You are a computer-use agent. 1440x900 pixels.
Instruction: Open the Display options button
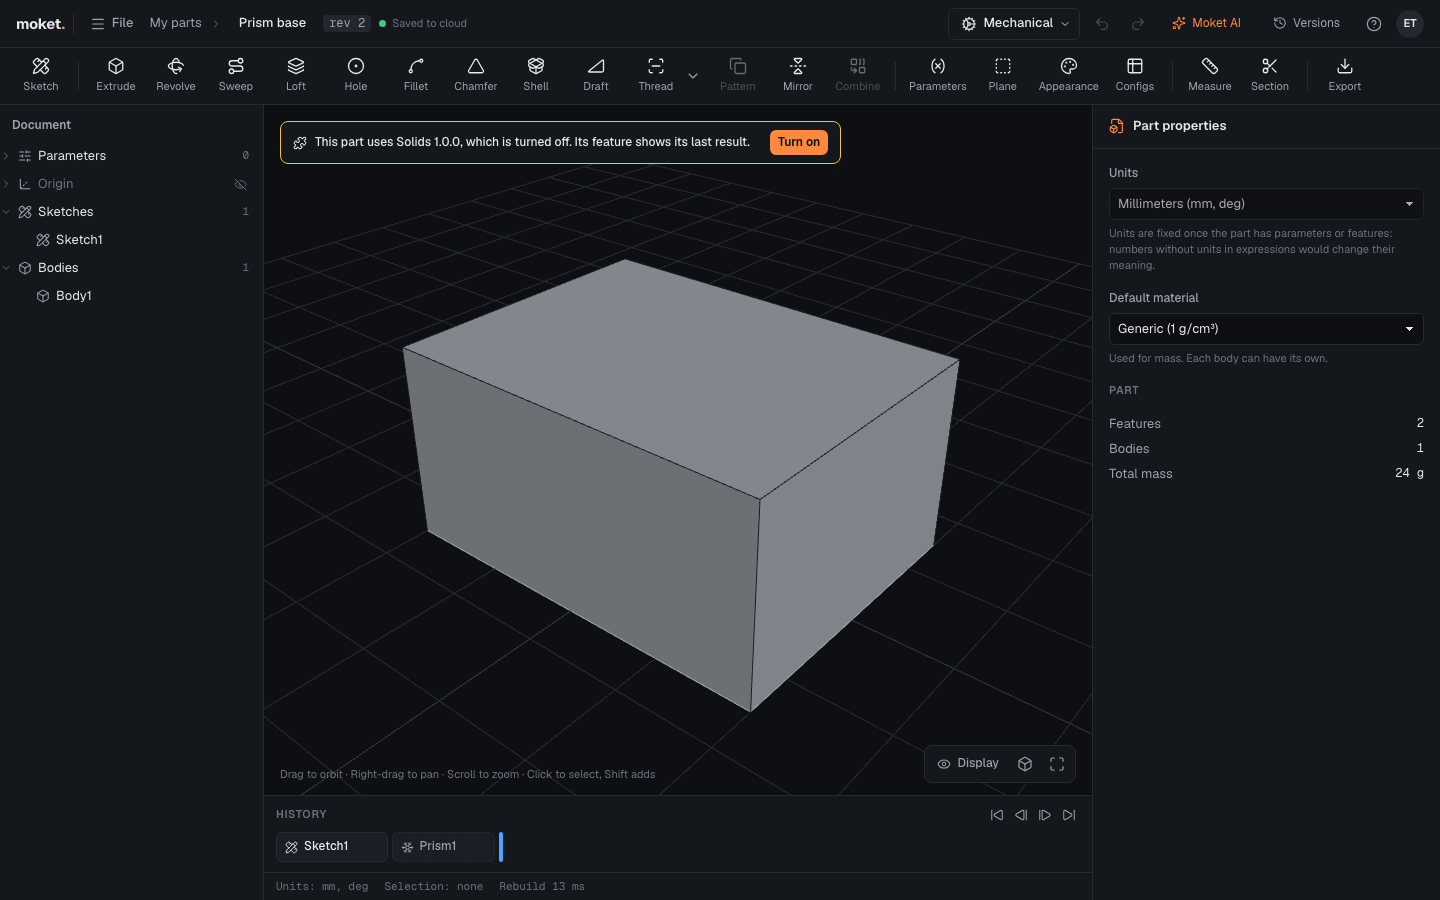click(968, 764)
